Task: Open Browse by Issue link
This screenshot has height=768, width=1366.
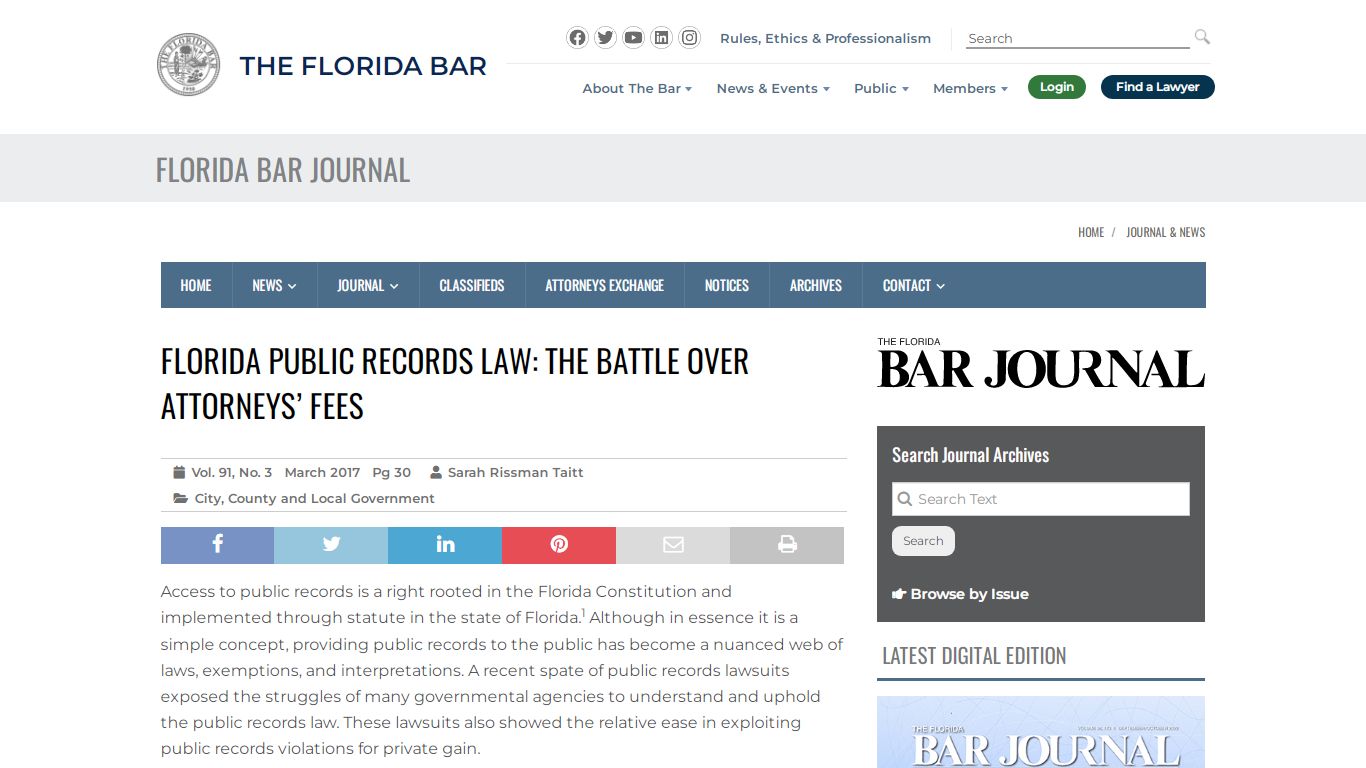Action: 960,594
